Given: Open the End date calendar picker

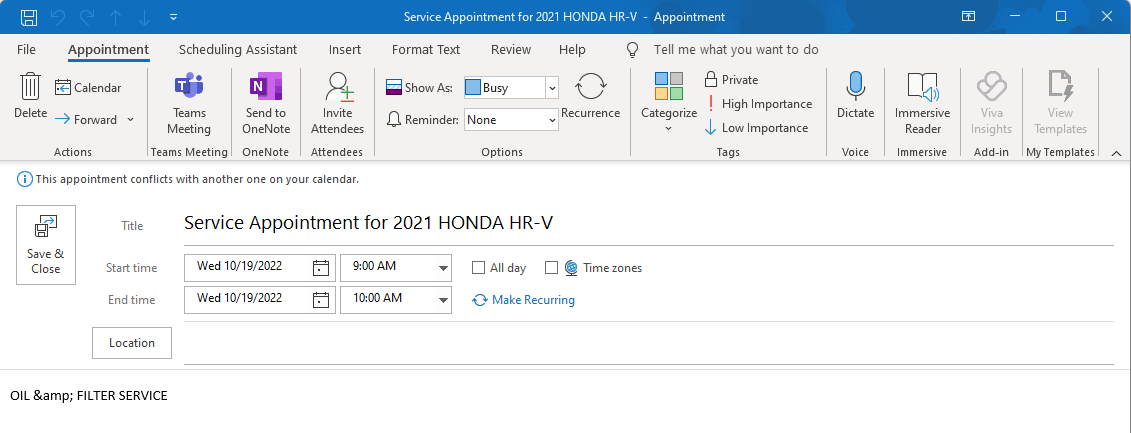Looking at the screenshot, I should (x=321, y=299).
